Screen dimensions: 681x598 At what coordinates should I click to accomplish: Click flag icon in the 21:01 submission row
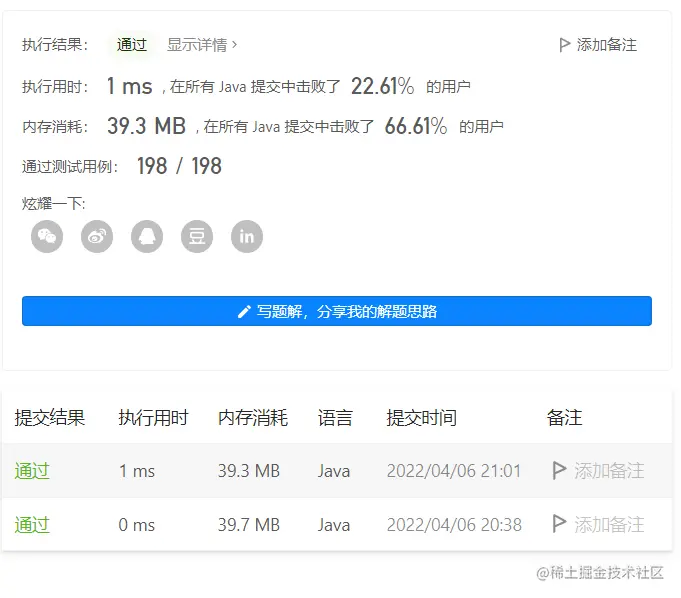[559, 470]
